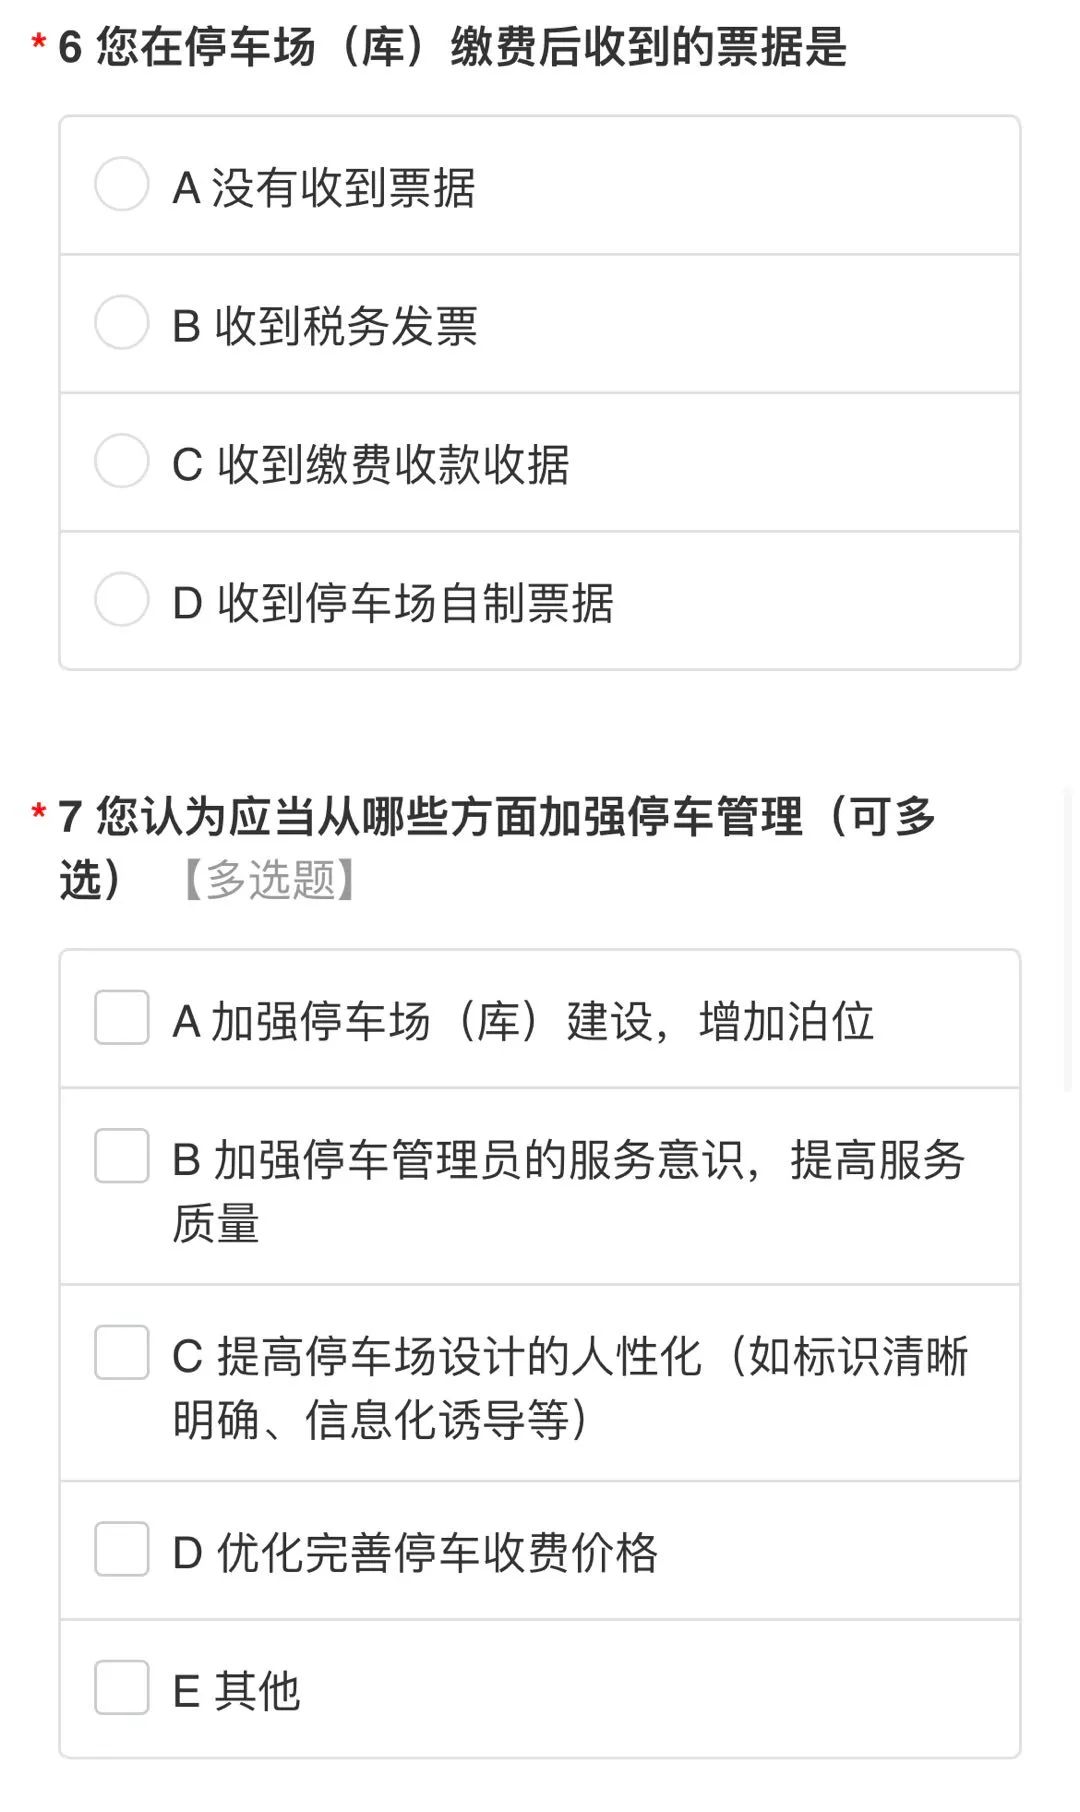Choose the radio circle beside 收到税务发票

[x=122, y=322]
